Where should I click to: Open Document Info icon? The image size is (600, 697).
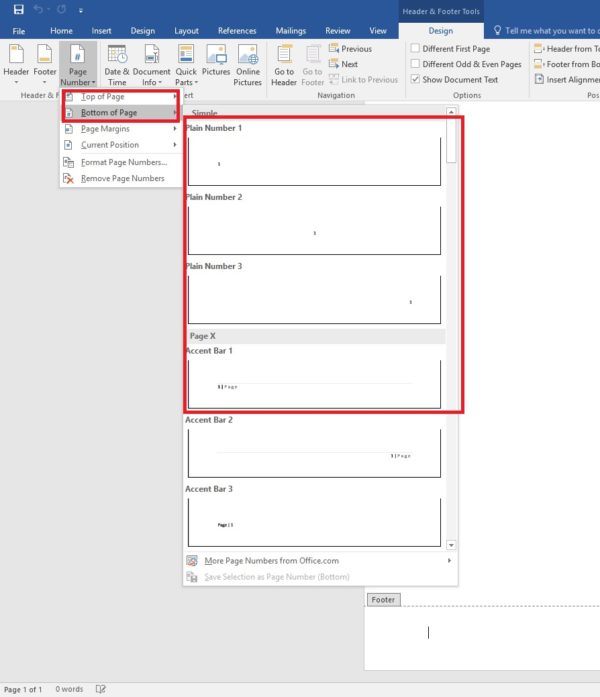click(151, 63)
